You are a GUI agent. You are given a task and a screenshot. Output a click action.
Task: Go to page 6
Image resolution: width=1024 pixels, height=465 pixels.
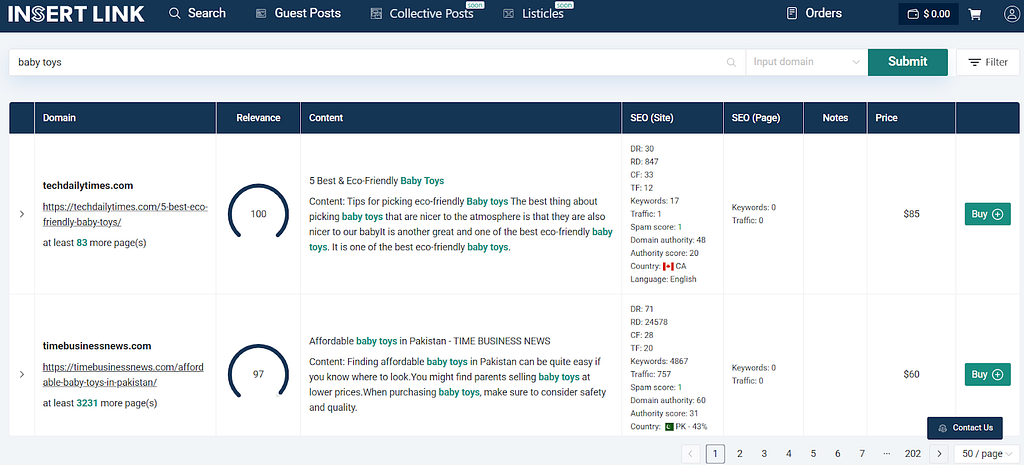click(837, 453)
